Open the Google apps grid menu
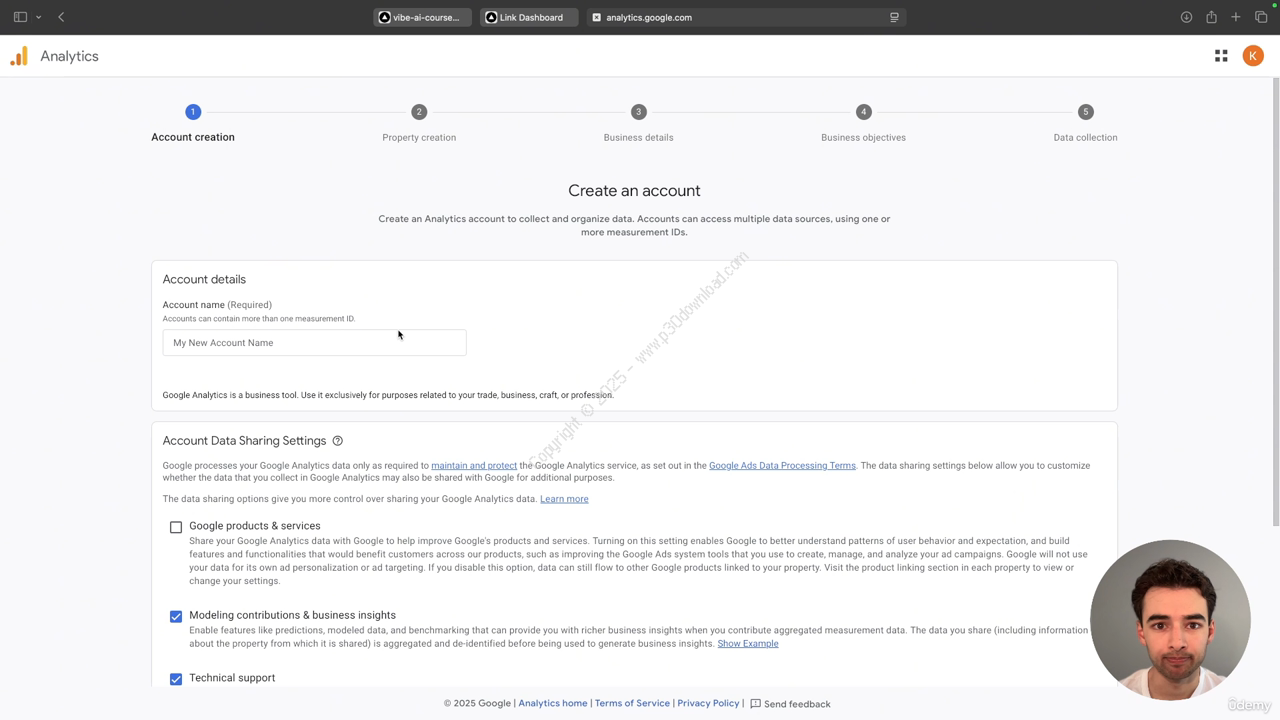Screen dimensions: 1280x720 1221,56
